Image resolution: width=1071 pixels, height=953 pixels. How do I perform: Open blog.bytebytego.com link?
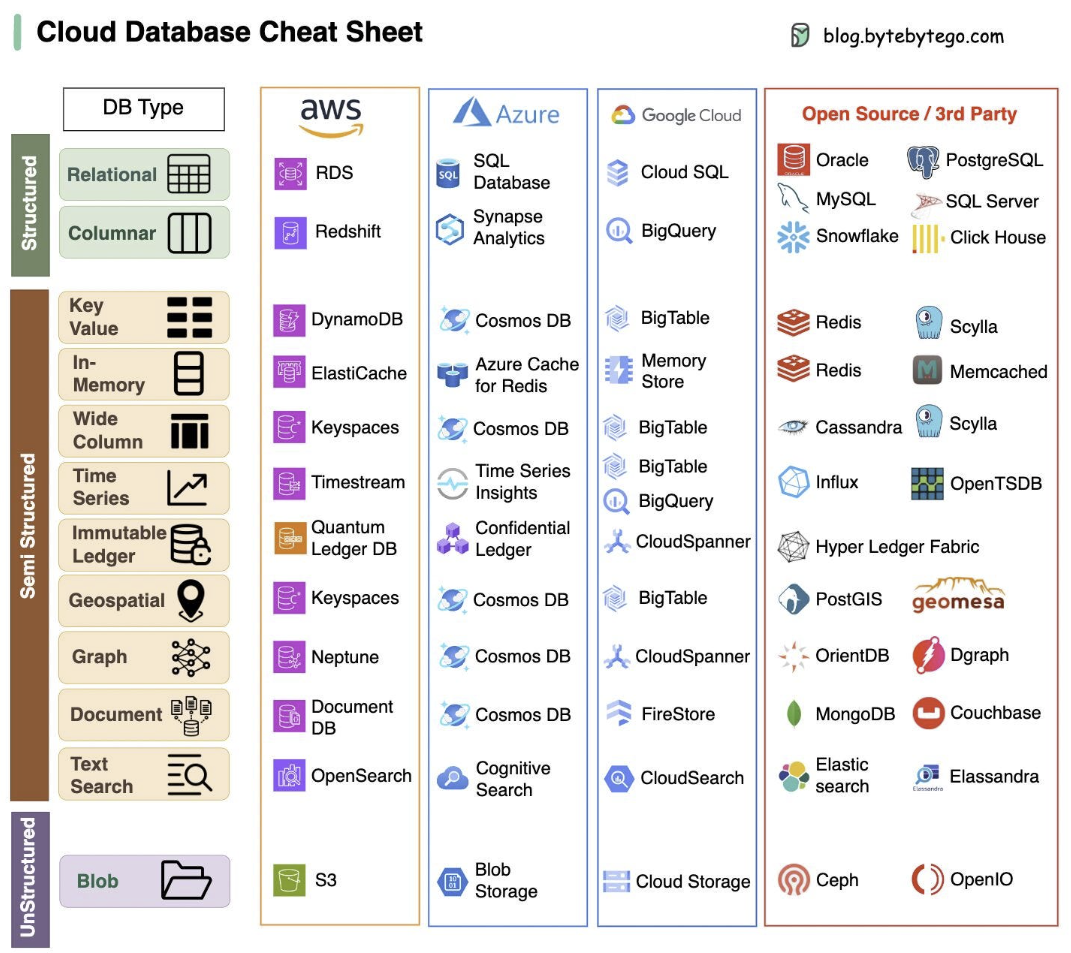[913, 36]
